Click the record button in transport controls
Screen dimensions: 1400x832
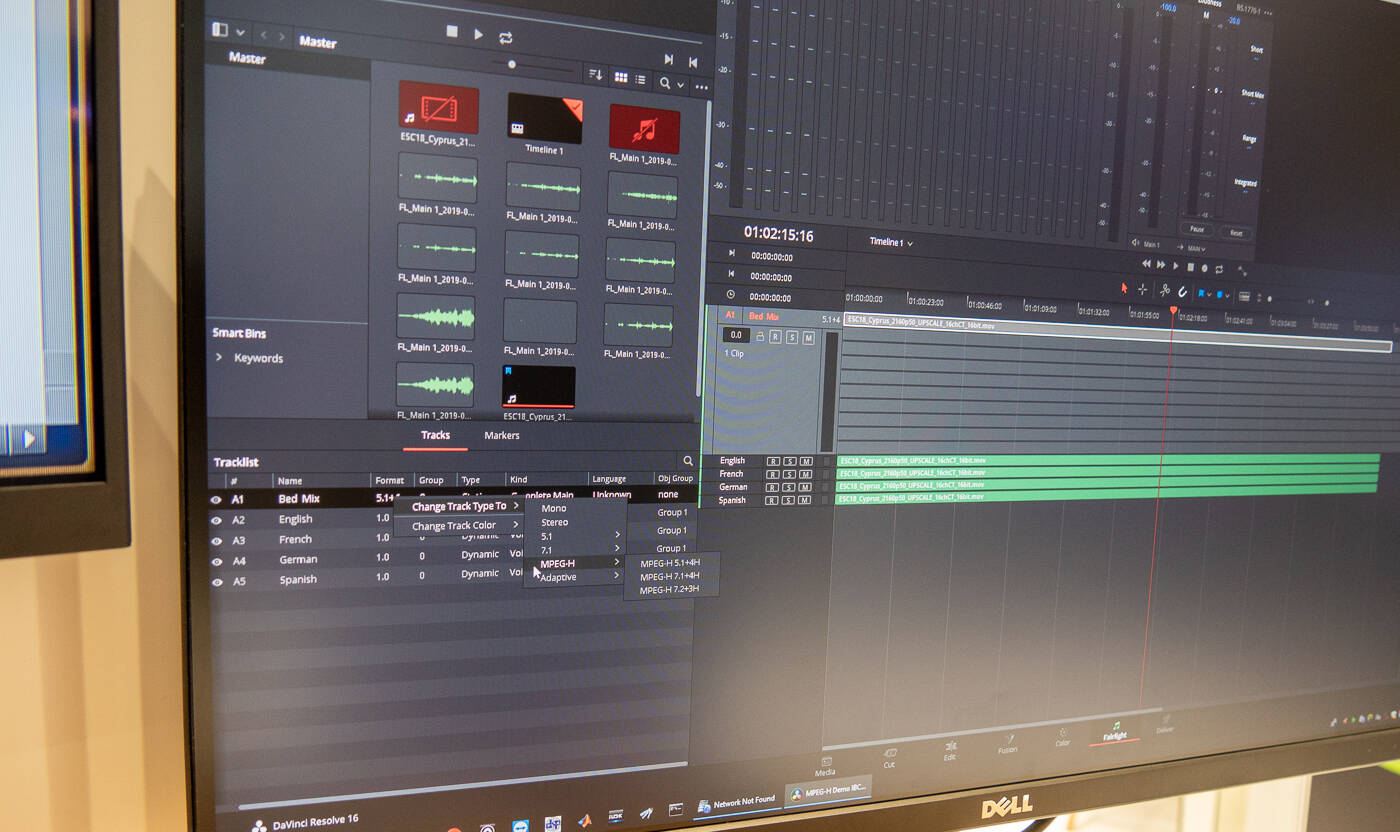point(1204,268)
